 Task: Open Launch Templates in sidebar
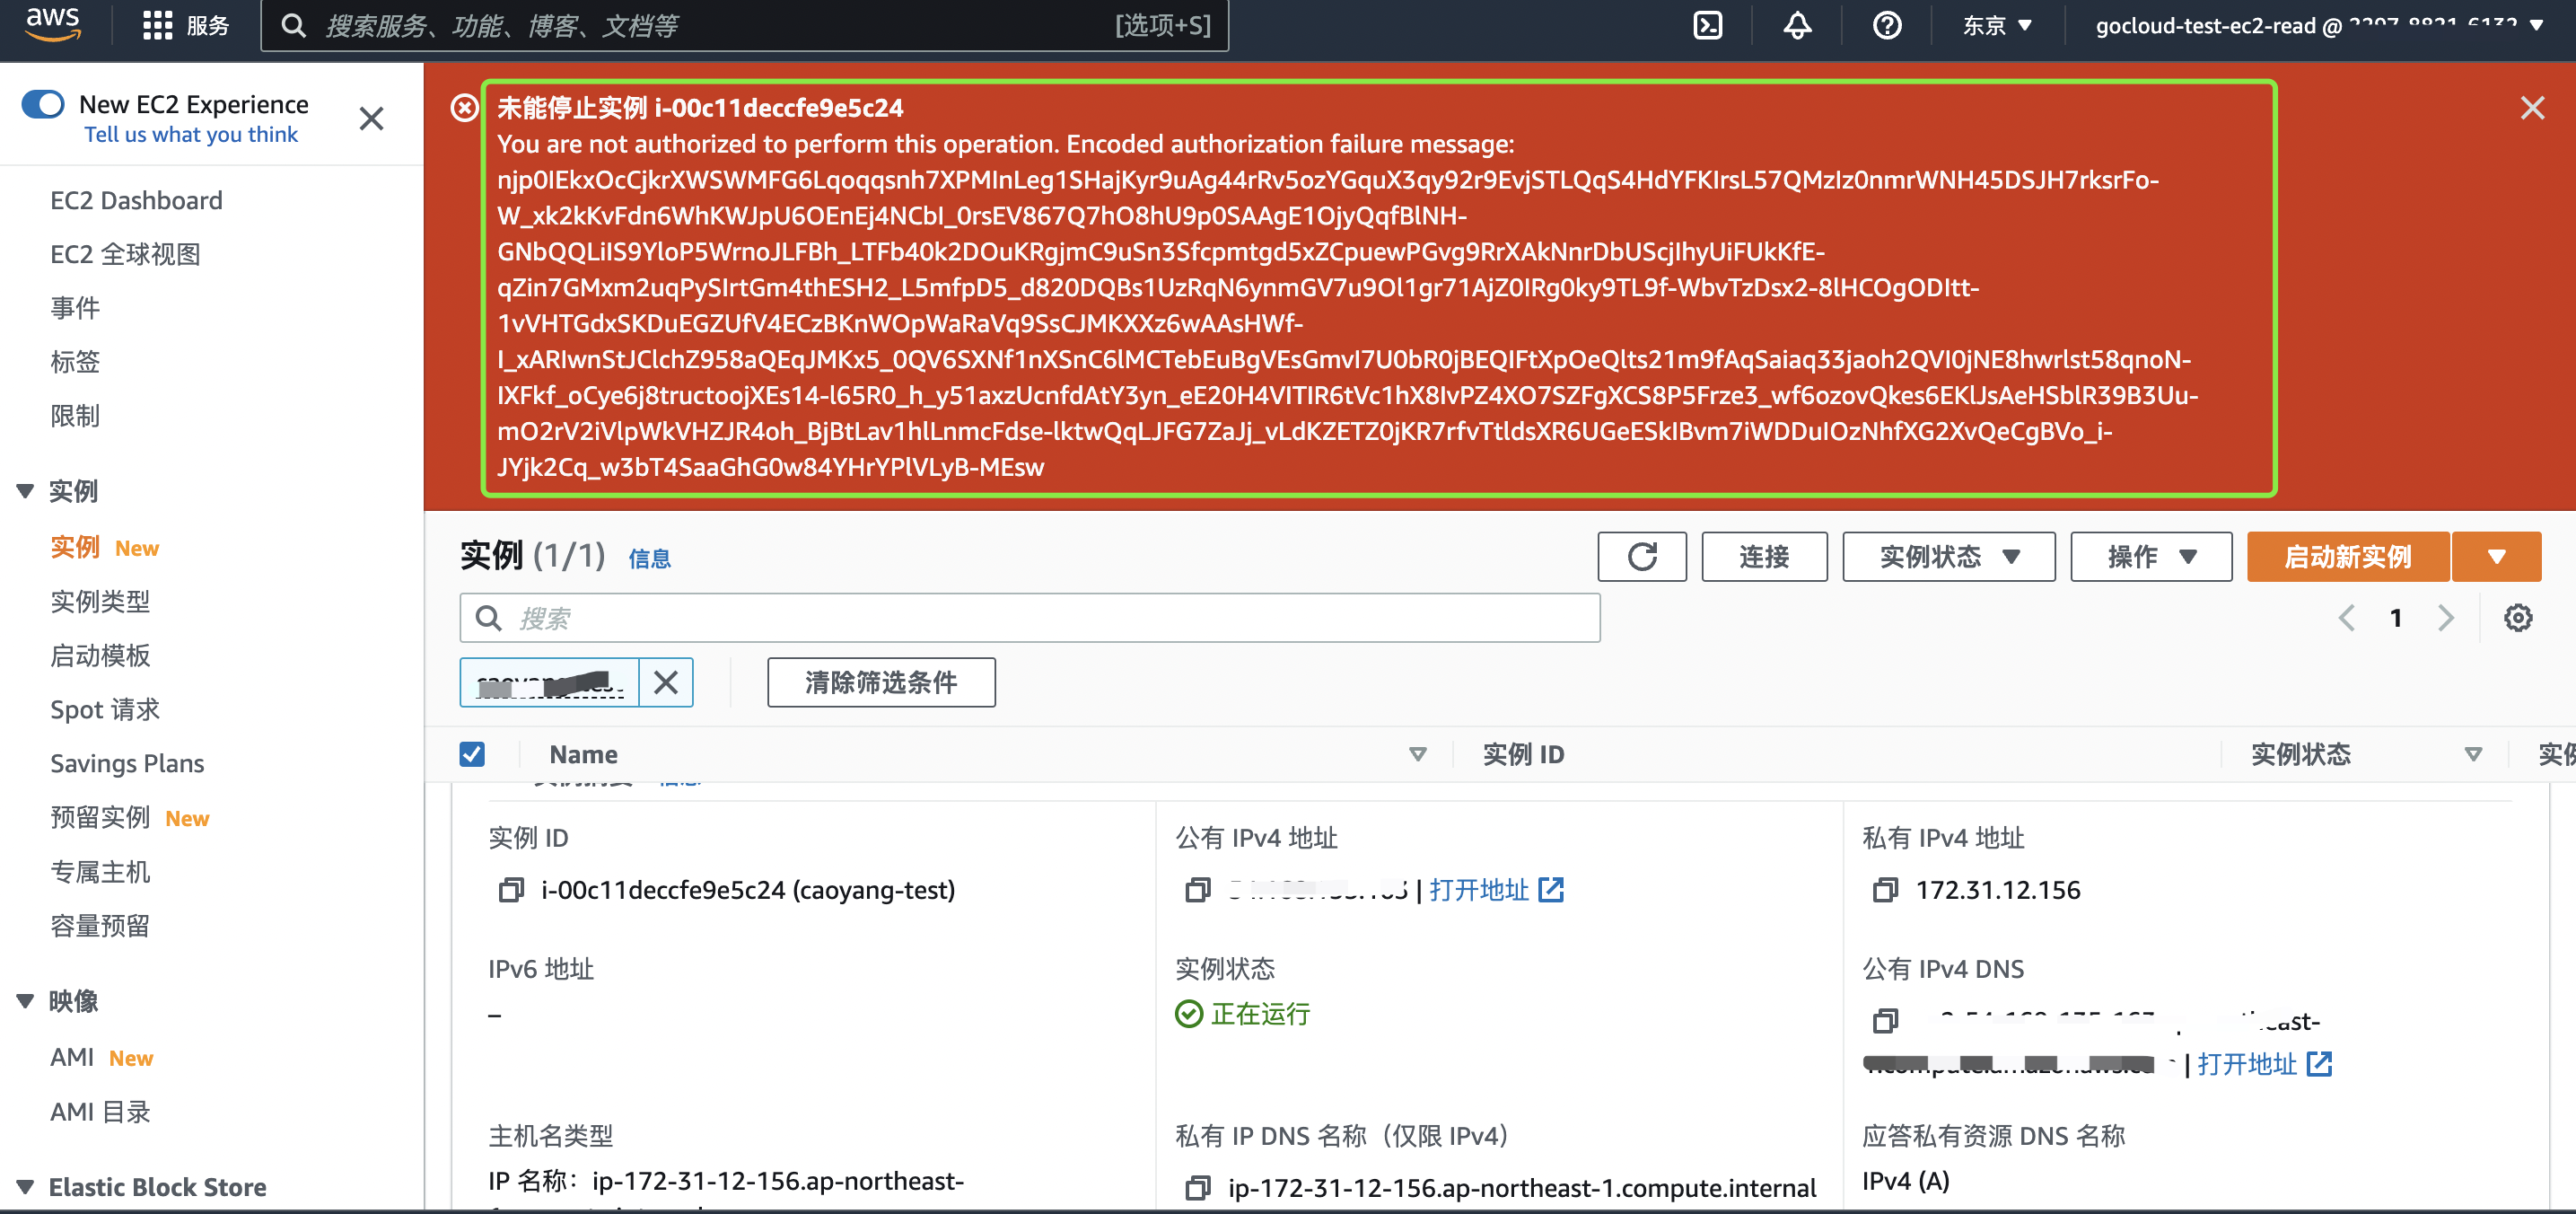tap(100, 656)
